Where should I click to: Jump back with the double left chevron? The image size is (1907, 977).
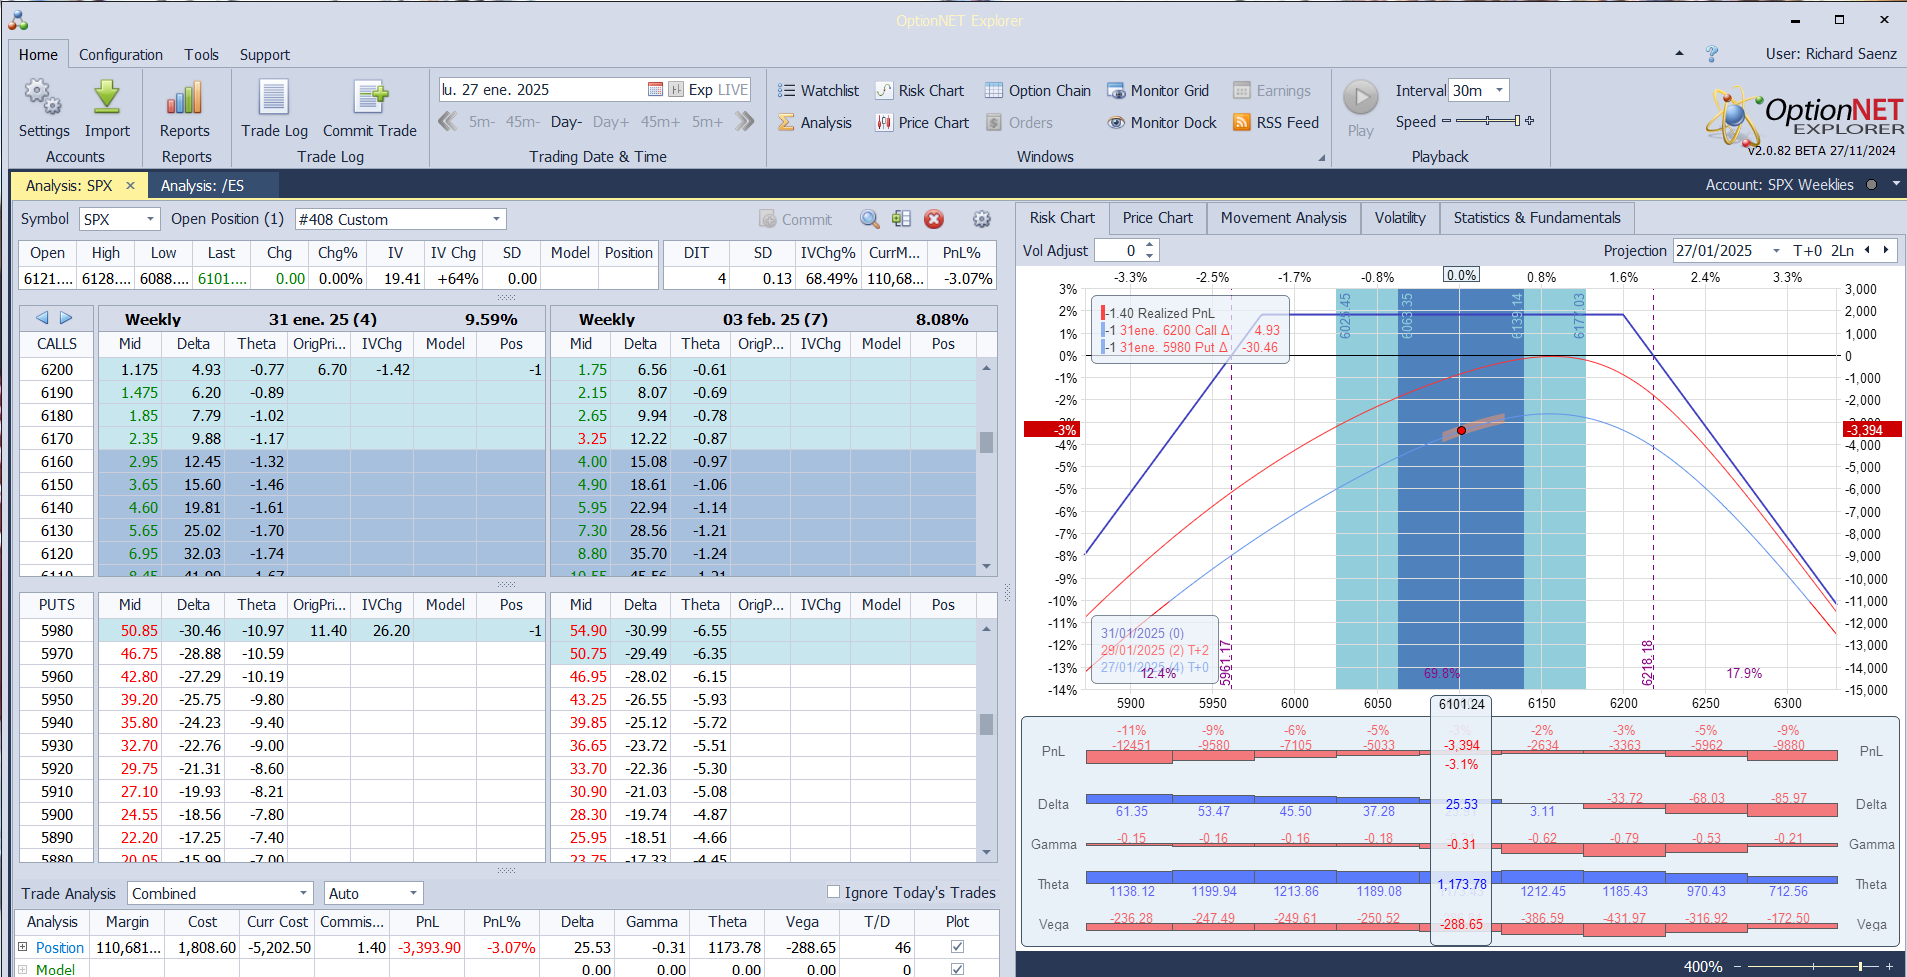pyautogui.click(x=448, y=122)
